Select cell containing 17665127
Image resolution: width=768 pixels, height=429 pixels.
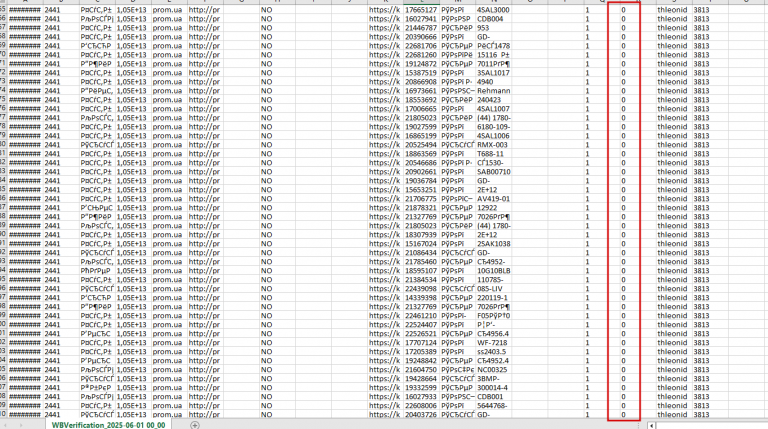(x=421, y=10)
